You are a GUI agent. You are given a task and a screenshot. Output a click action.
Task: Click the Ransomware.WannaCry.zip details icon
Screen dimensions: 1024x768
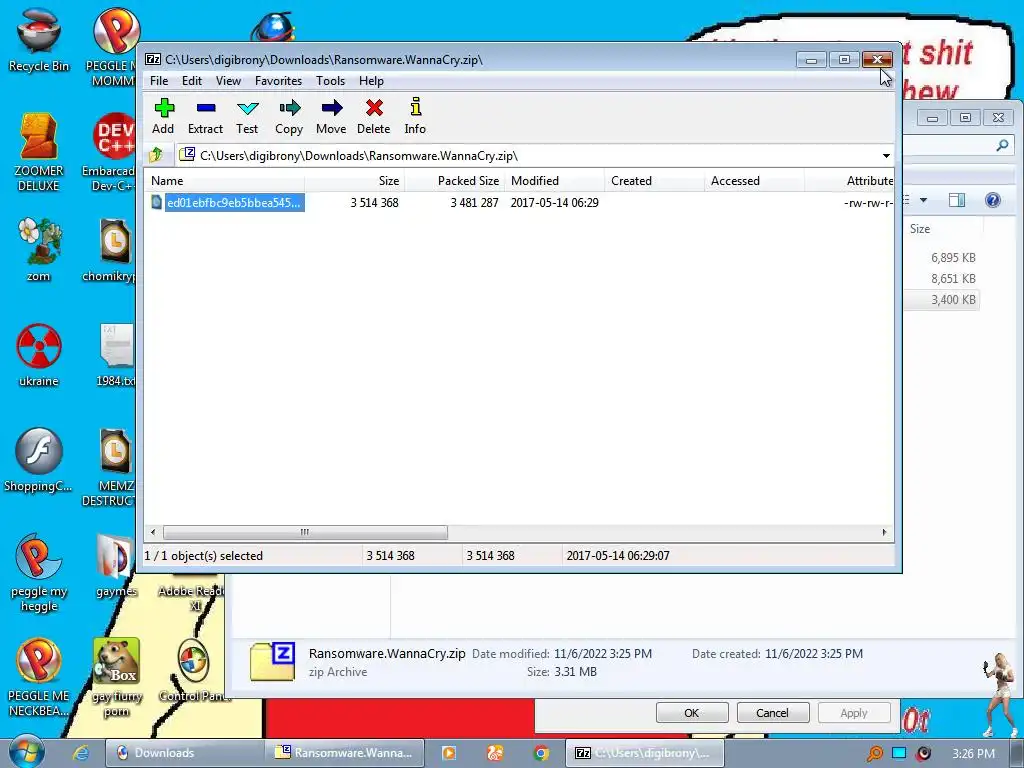pyautogui.click(x=273, y=662)
